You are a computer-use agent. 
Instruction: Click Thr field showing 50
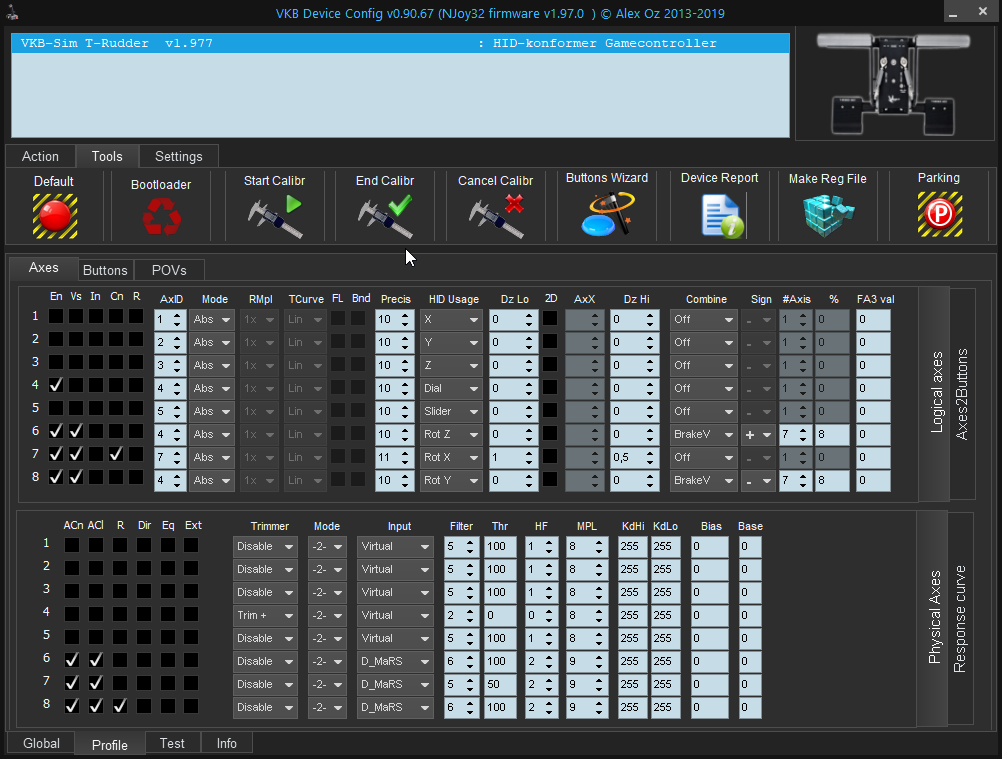click(x=500, y=684)
